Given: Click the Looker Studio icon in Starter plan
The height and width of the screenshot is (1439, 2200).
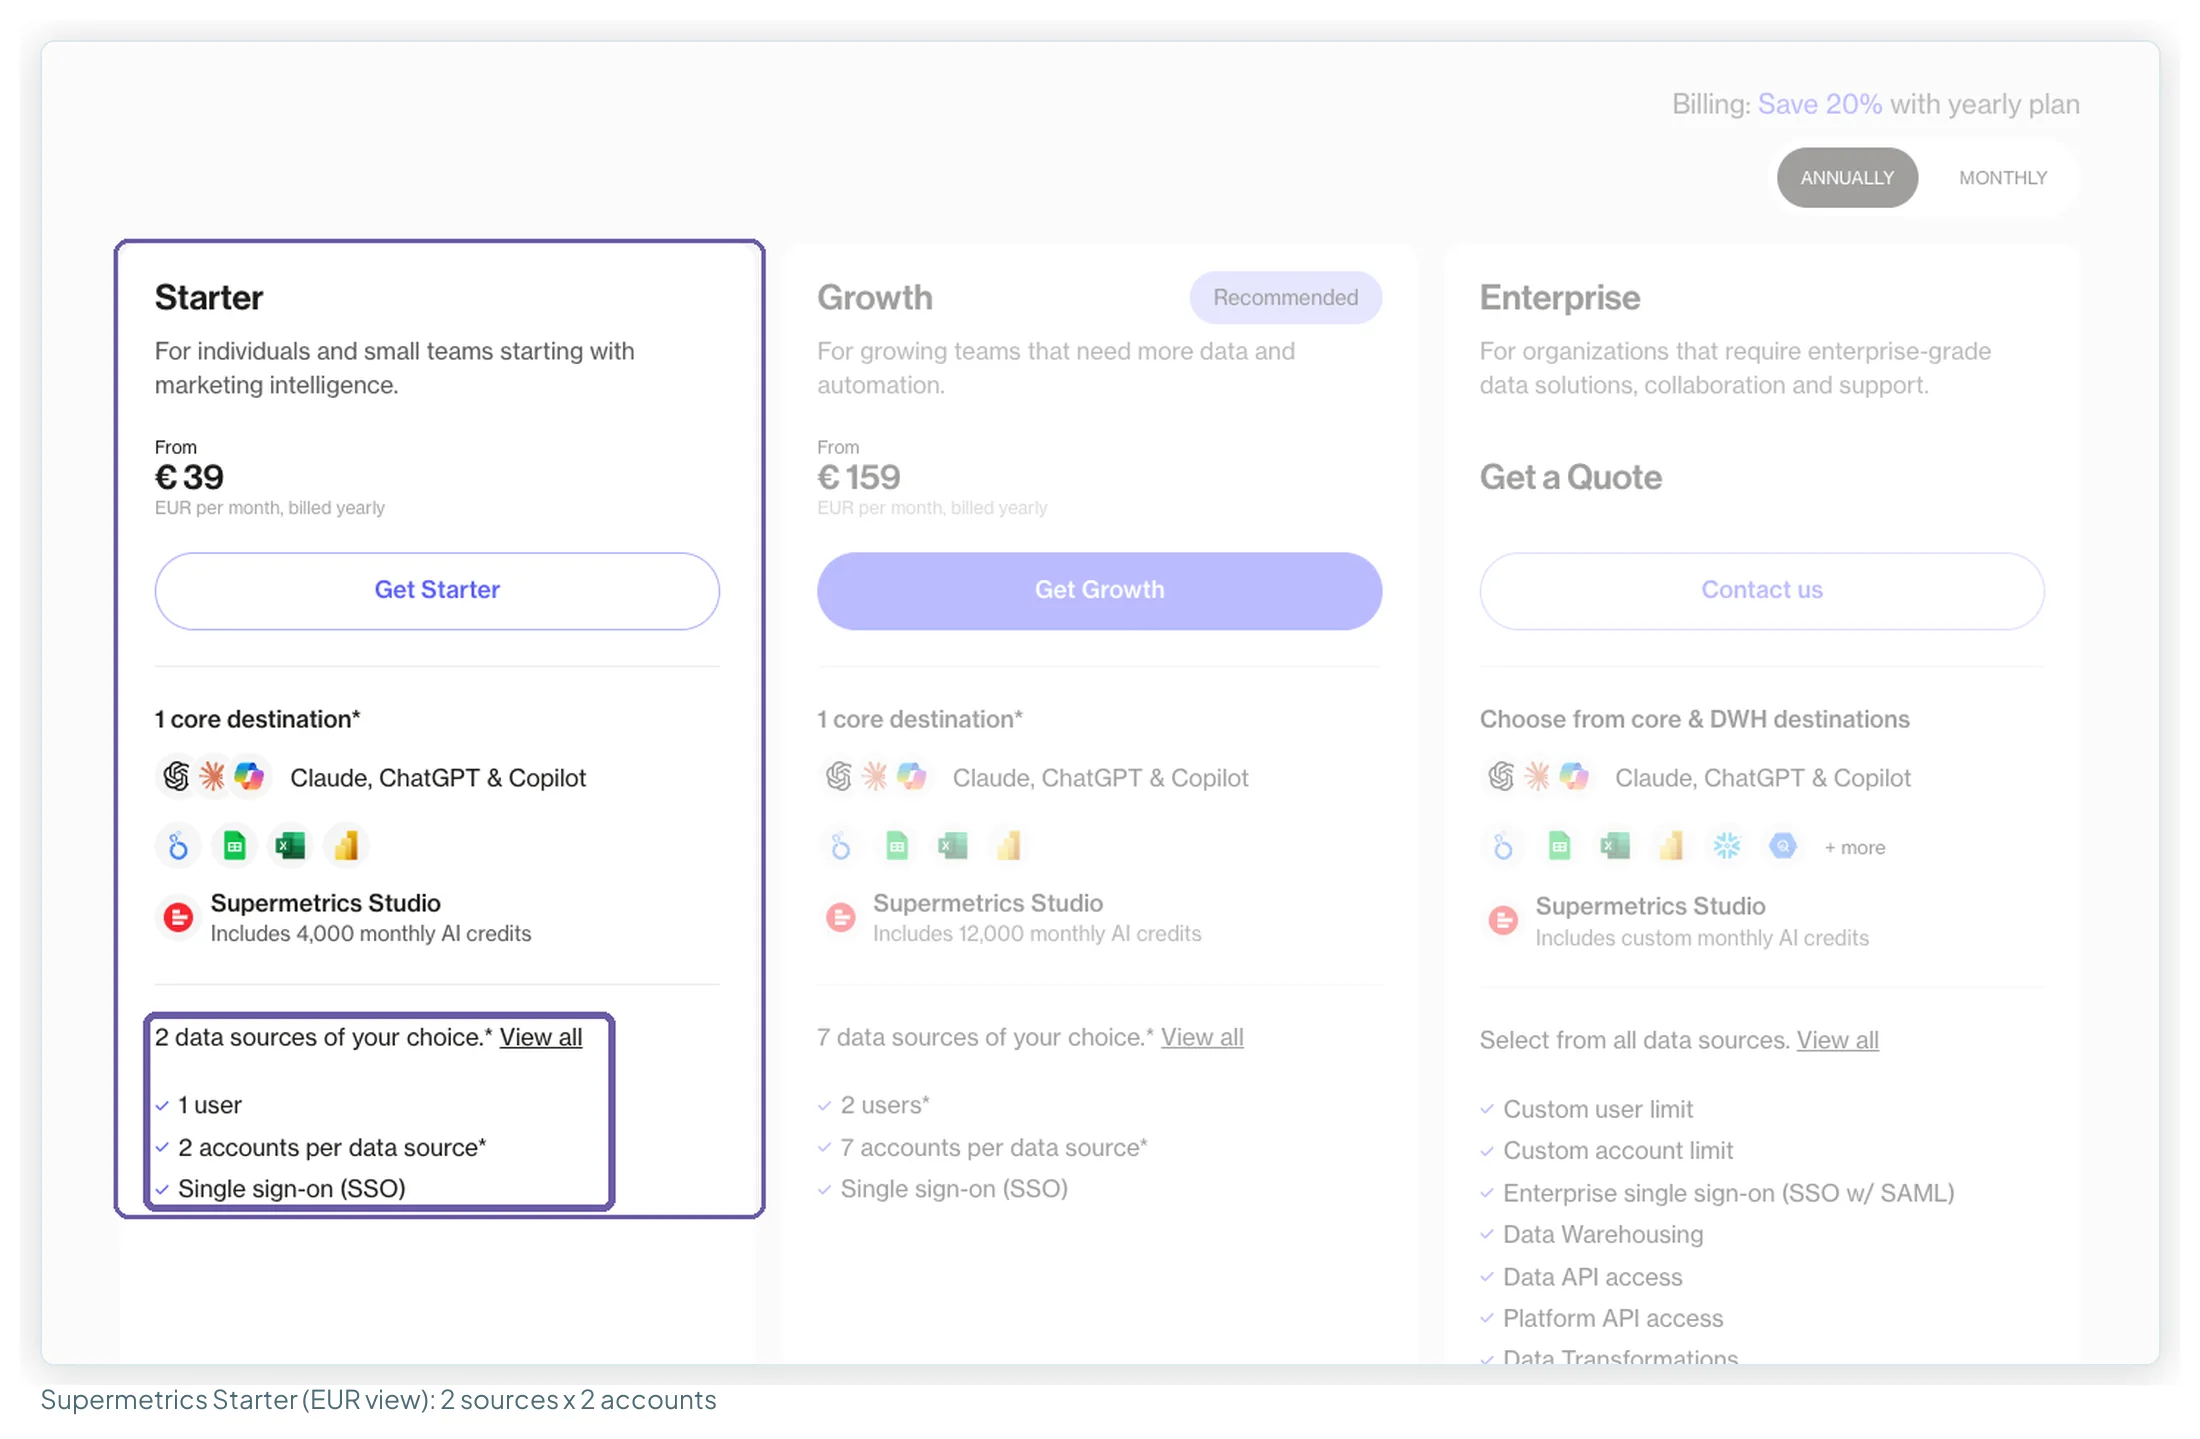Looking at the screenshot, I should click(178, 847).
